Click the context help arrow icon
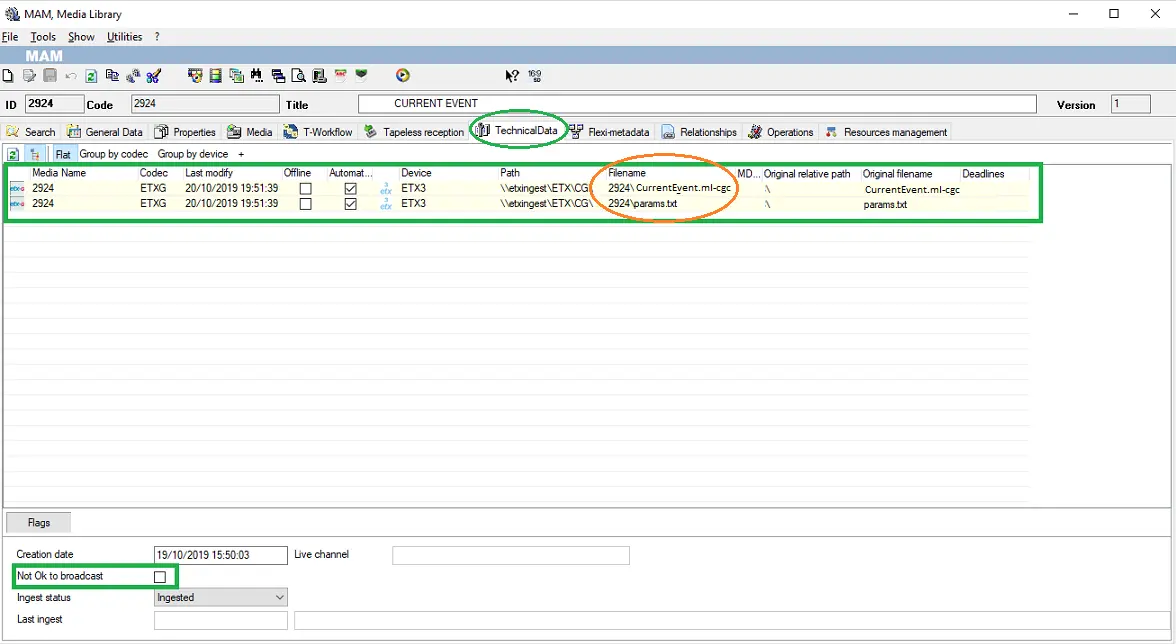 (x=512, y=76)
